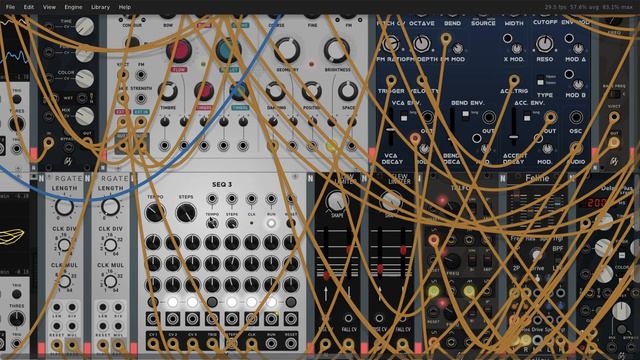Viewport: 640px width, 360px height.
Task: Click the X MOD. small knob
Action: [x=517, y=49]
